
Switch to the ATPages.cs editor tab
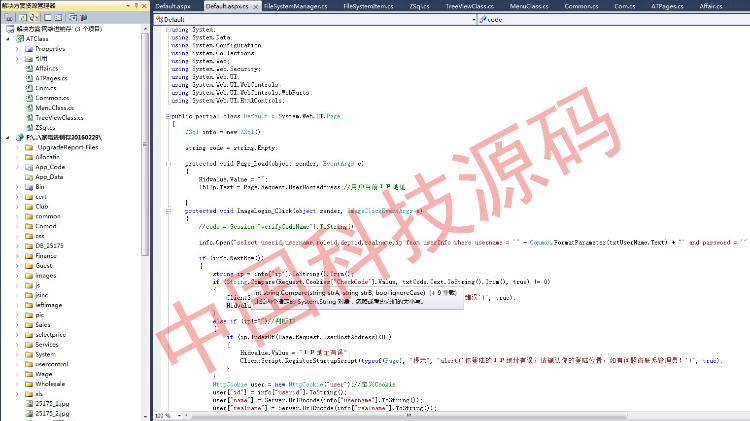[667, 6]
